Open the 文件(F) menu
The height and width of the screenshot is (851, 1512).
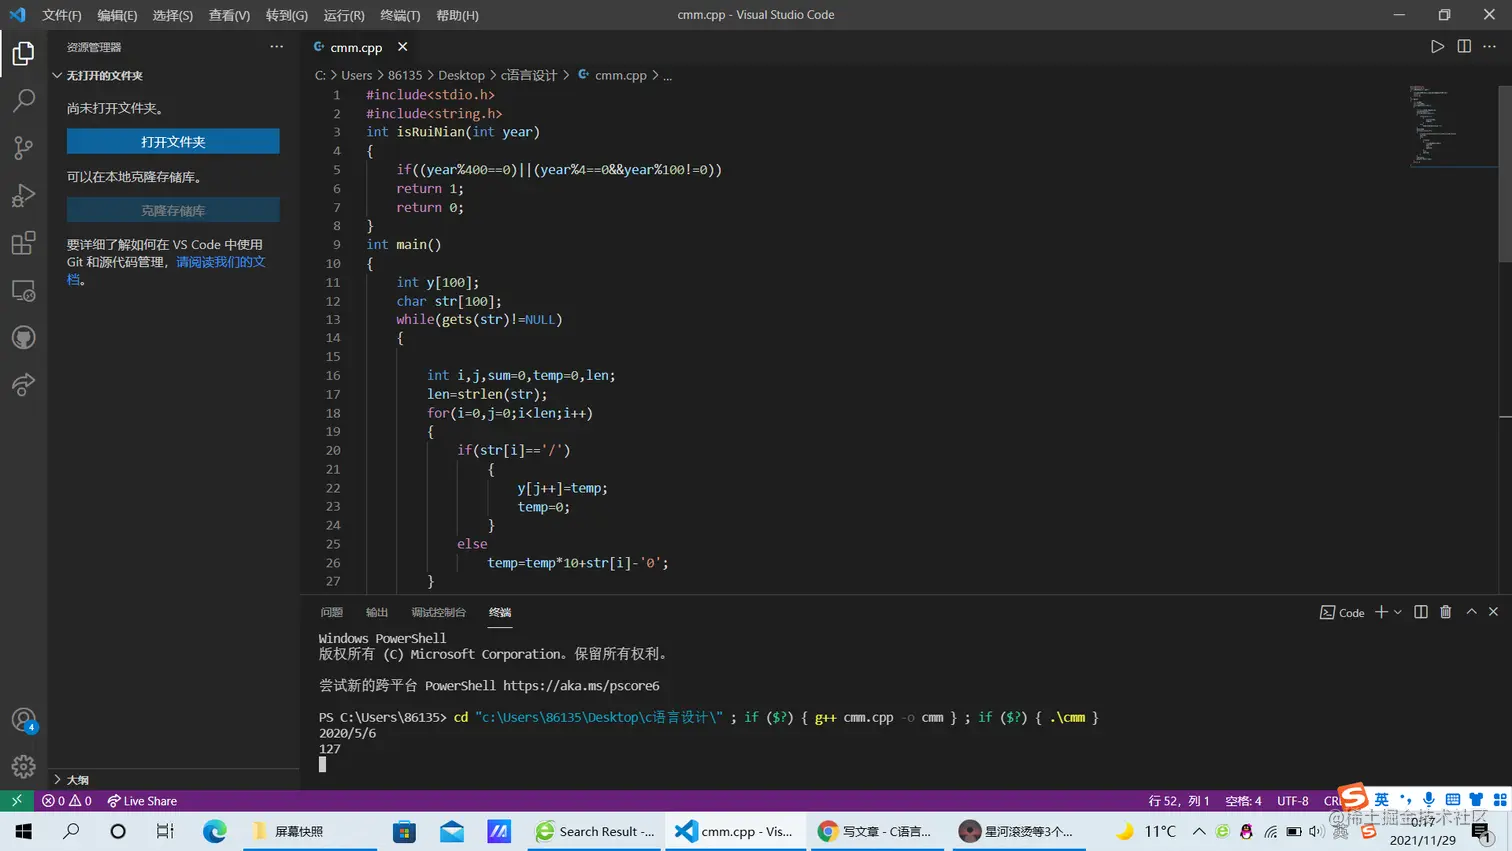(x=62, y=15)
